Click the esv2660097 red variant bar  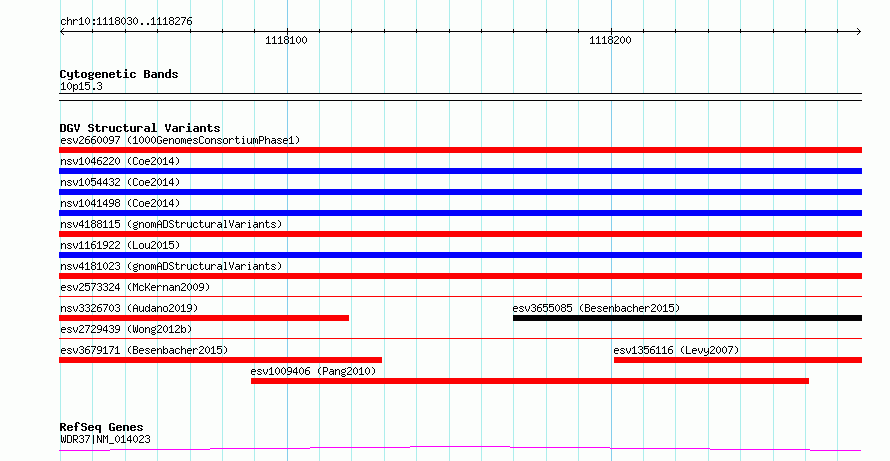[x=460, y=150]
